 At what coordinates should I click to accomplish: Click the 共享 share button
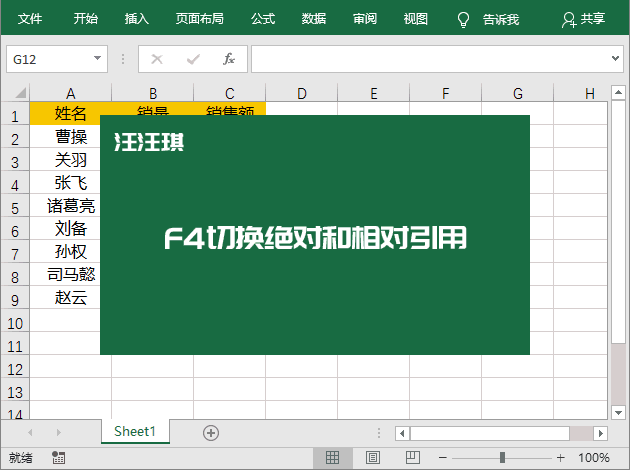(x=583, y=19)
